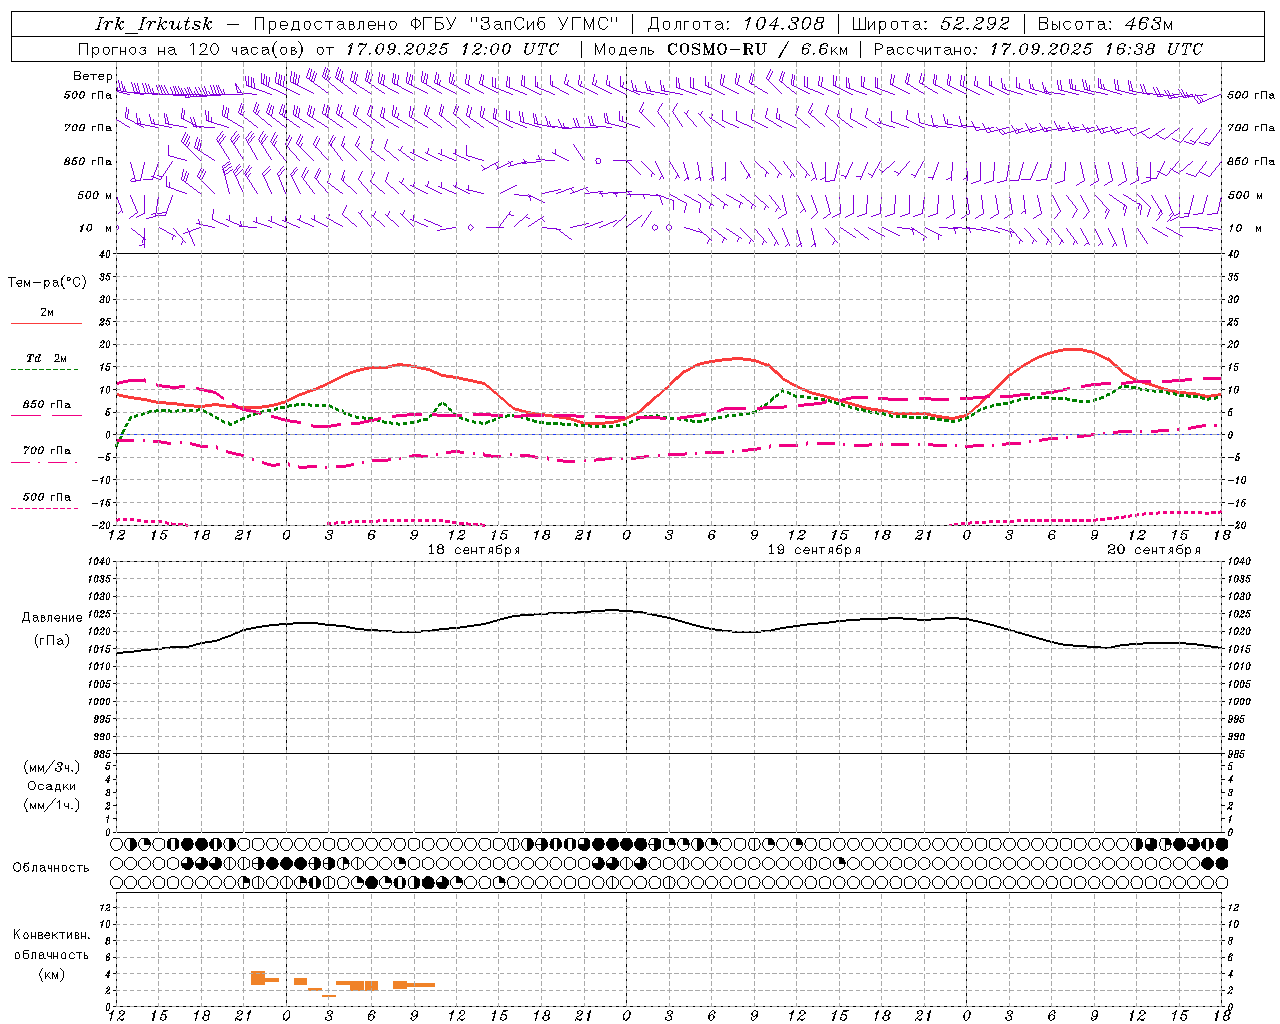The width and height of the screenshot is (1280, 1024).
Task: Click the Рассчитано: 17.09.2025 16:38 UTC text
Action: 1038,49
